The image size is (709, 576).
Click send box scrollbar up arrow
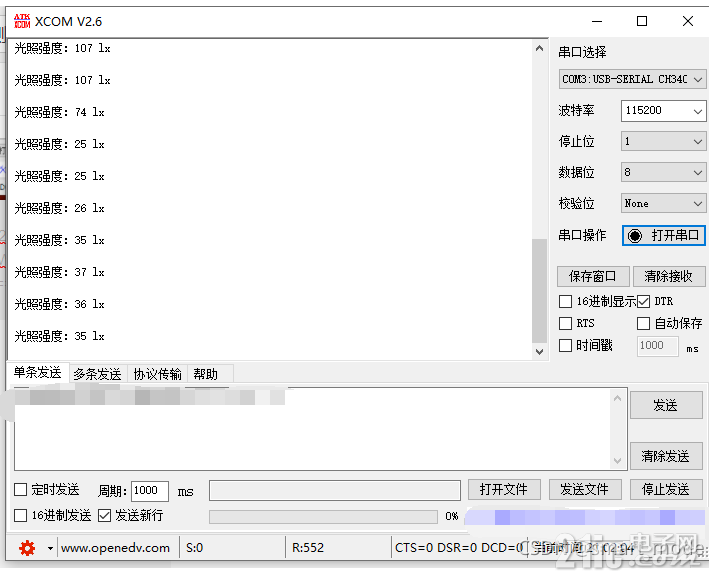point(618,398)
